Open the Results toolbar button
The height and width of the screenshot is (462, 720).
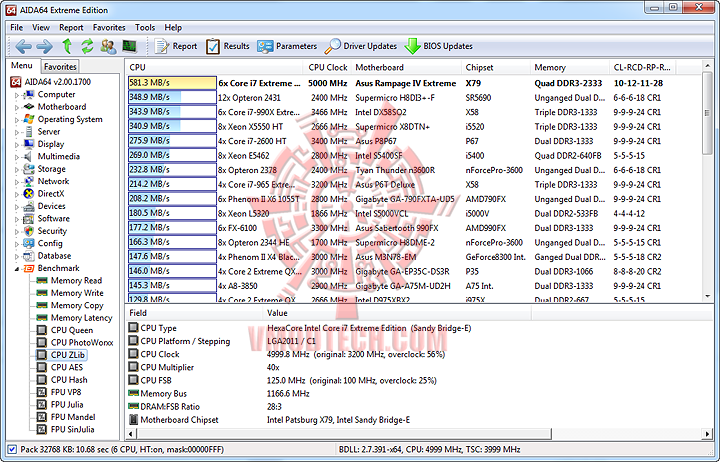pos(227,46)
